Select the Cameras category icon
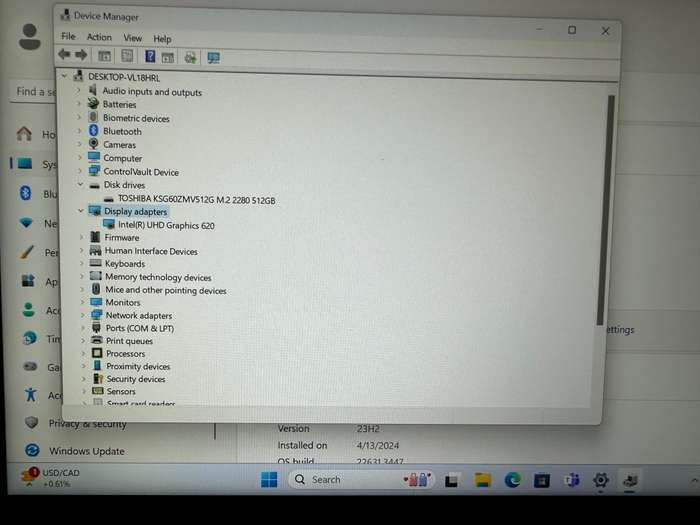 [x=93, y=144]
